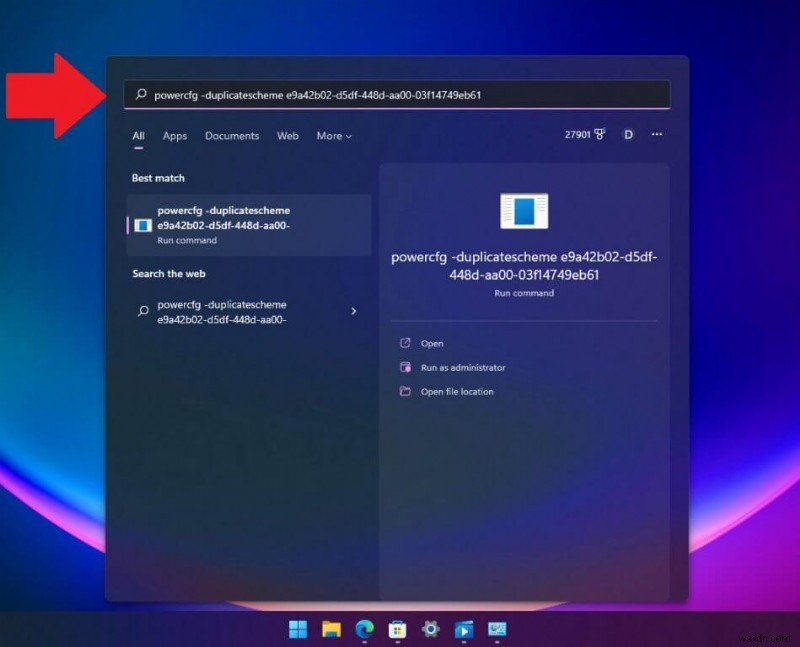Click the Microsoft Rewards trophy icon
Image resolution: width=800 pixels, height=647 pixels.
[x=601, y=135]
